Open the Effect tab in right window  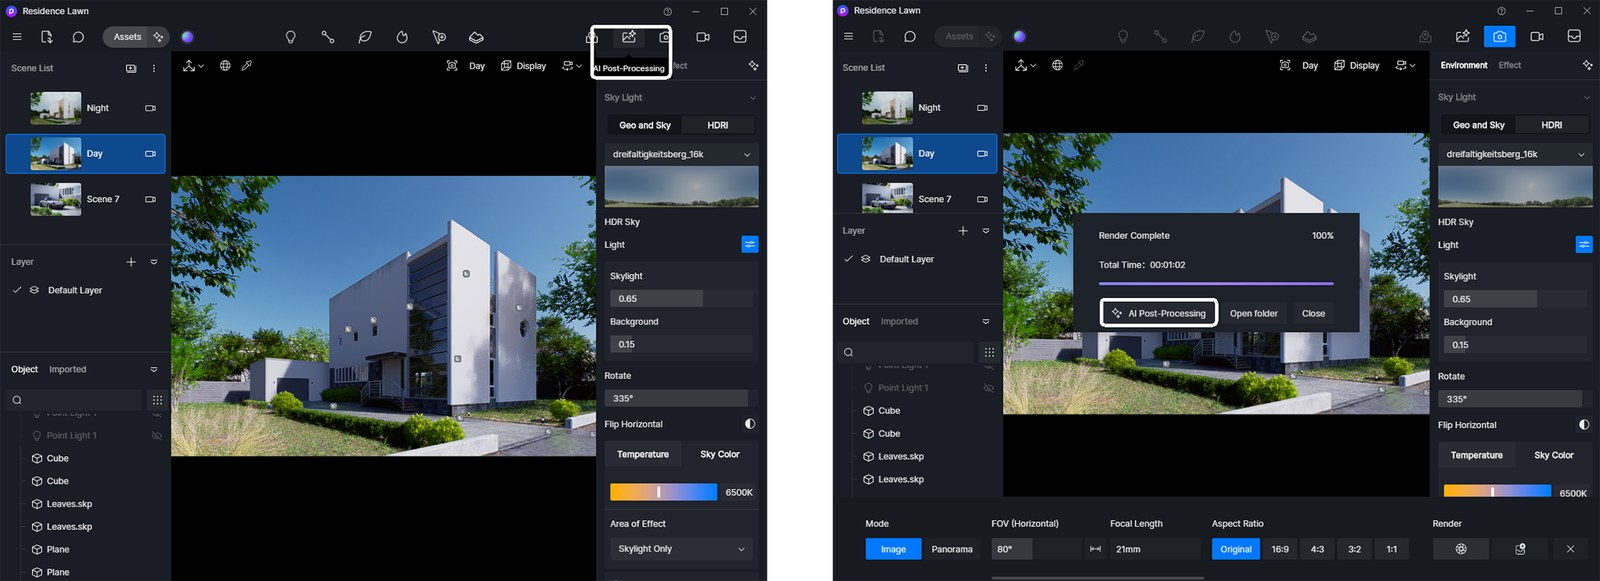click(x=1510, y=65)
